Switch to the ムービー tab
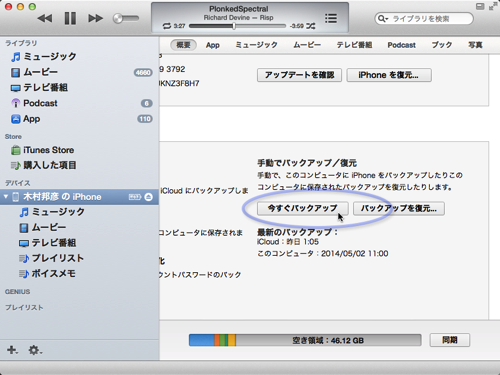This screenshot has height=375, width=500. 307,45
